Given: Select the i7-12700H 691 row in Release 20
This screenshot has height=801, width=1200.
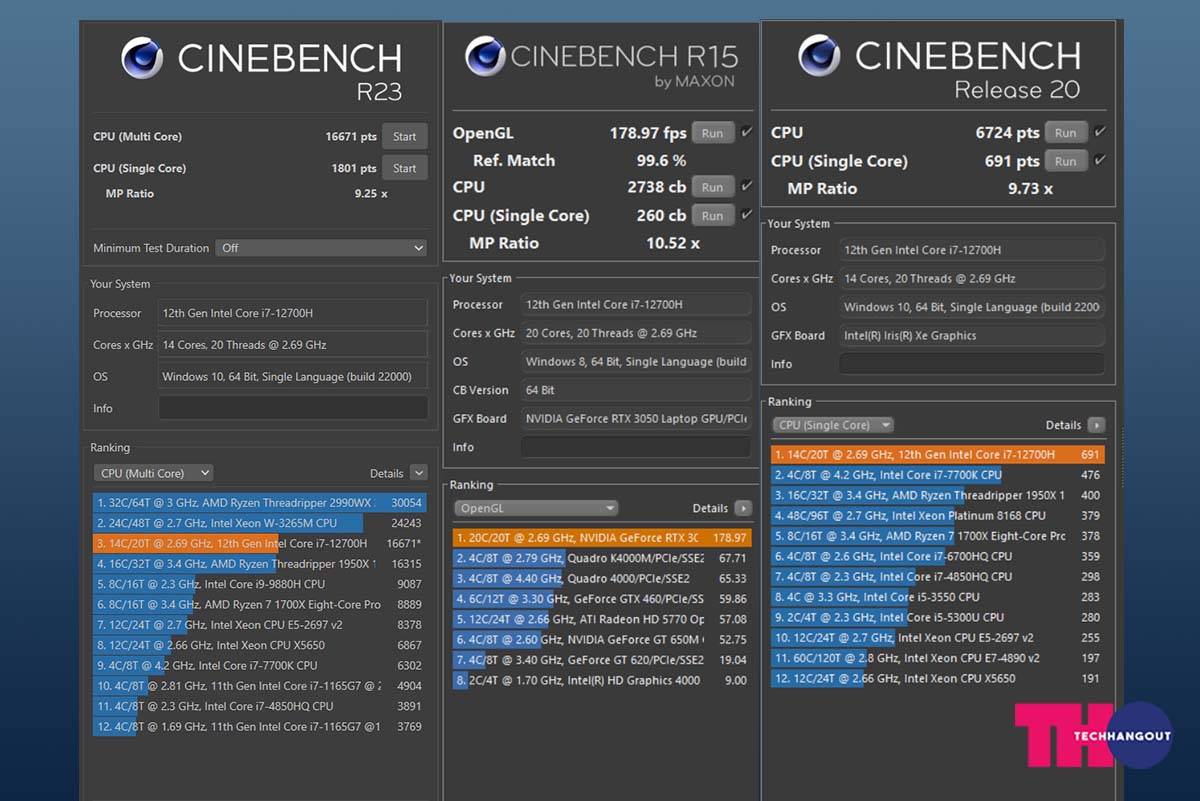Looking at the screenshot, I should 938,454.
